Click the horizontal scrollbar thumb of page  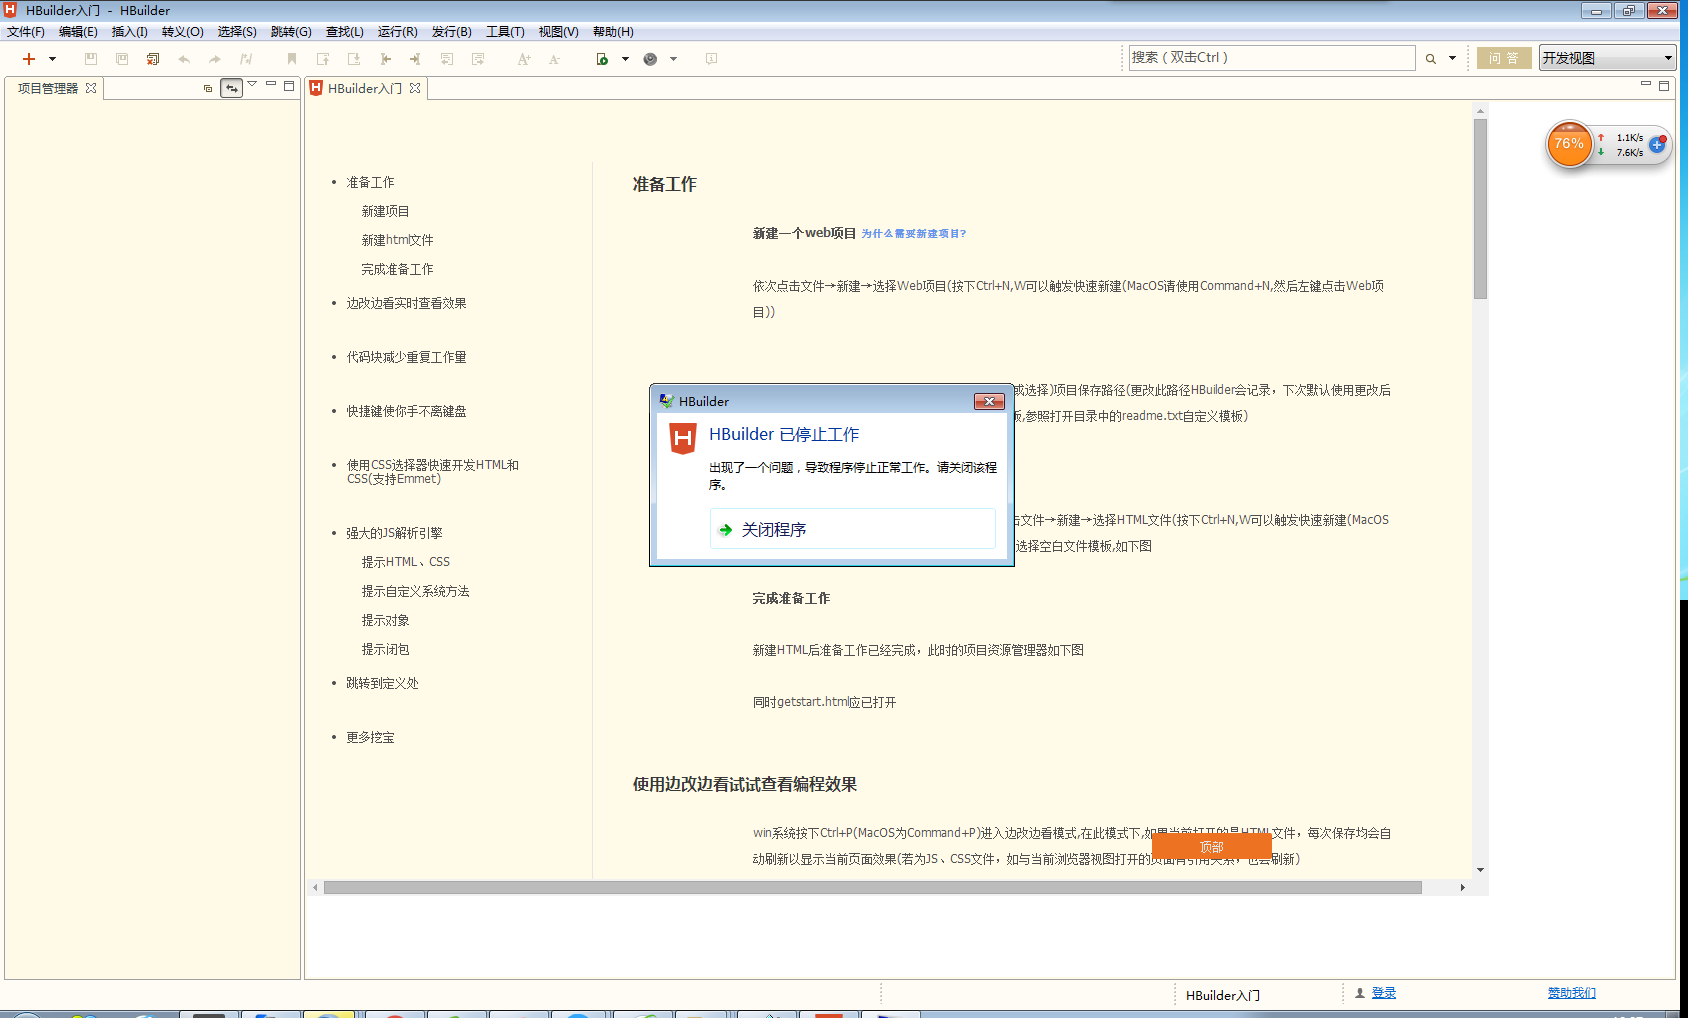coord(872,887)
